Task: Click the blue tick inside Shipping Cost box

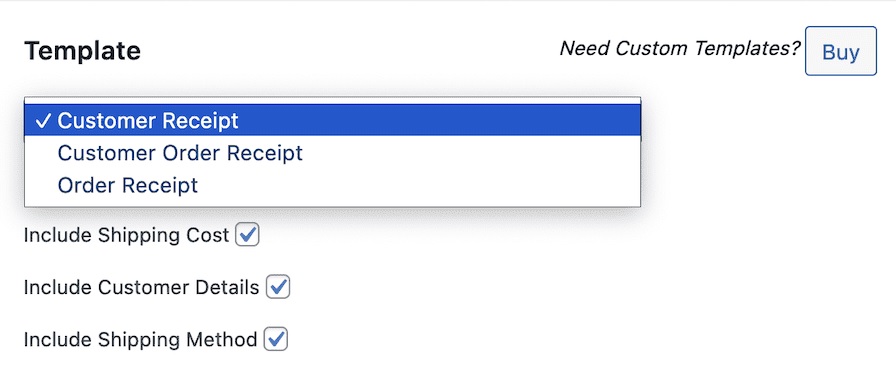Action: pyautogui.click(x=247, y=234)
